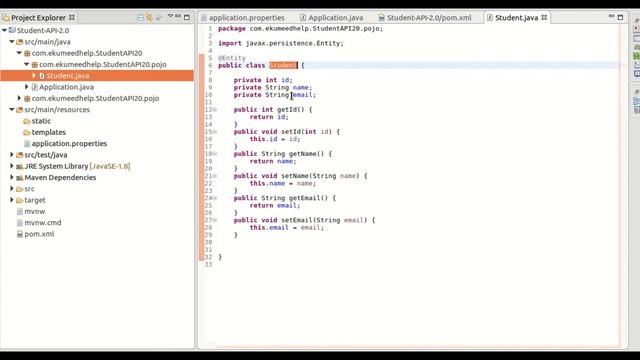Image resolution: width=640 pixels, height=360 pixels.
Task: Open the Project Explorer view menu arrow
Action: click(171, 17)
